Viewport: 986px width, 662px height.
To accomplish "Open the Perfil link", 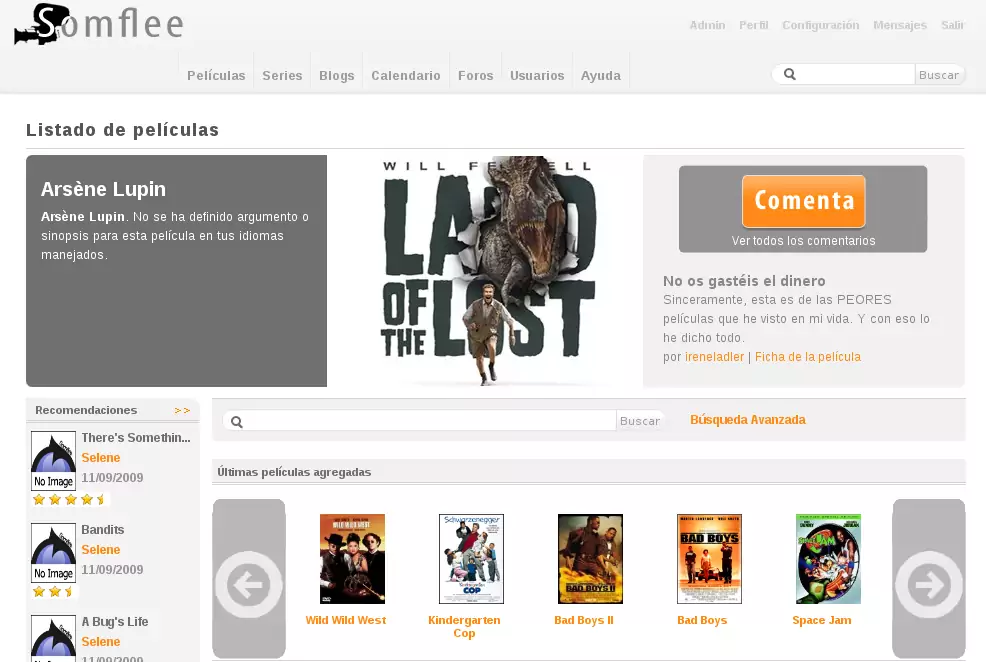I will [753, 25].
